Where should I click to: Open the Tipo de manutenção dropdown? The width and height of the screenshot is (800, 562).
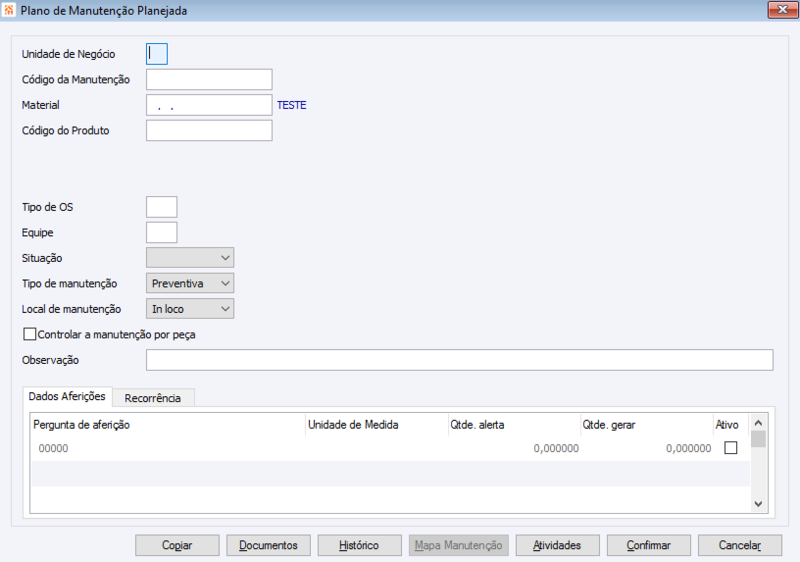pos(190,284)
